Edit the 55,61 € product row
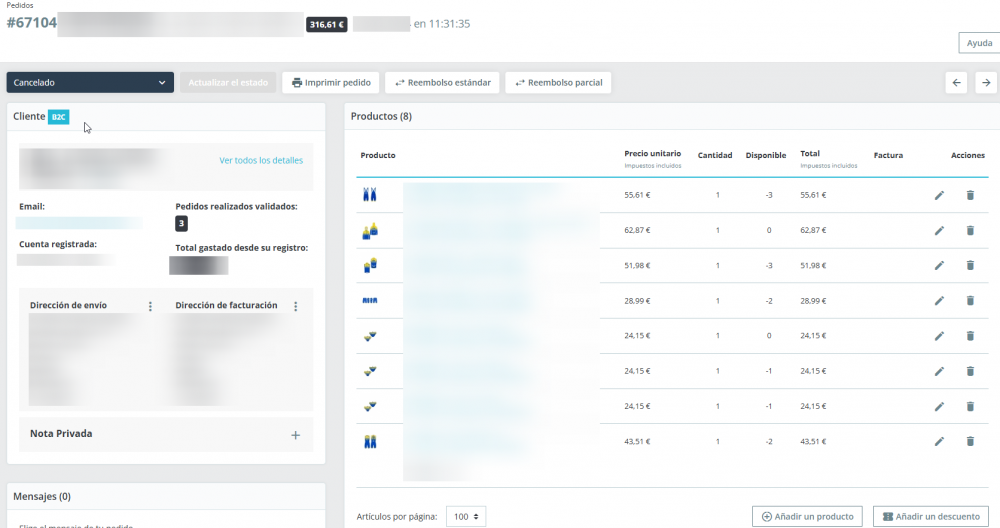 [x=939, y=195]
